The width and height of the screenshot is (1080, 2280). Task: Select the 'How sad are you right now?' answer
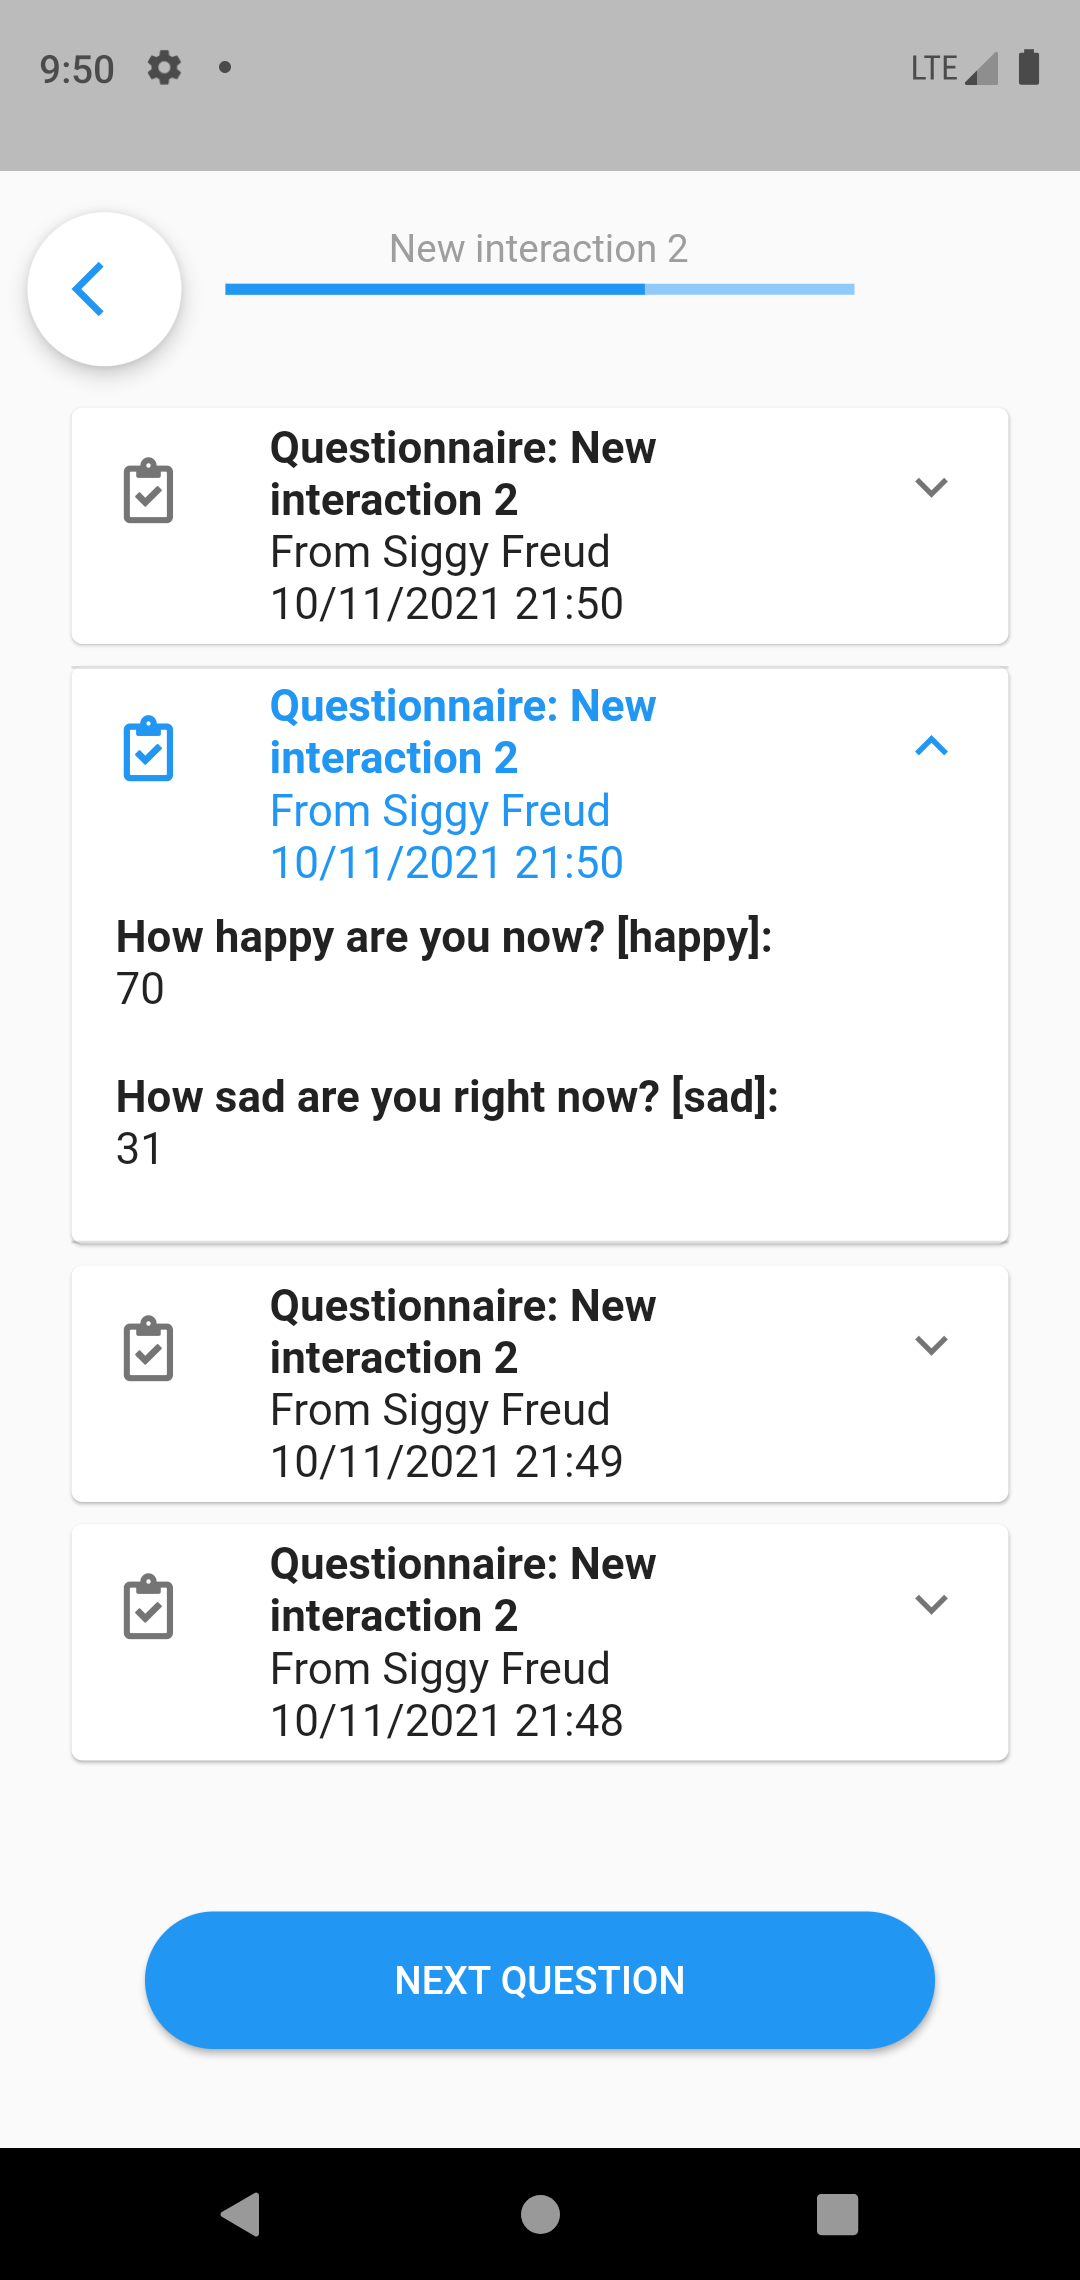coord(139,1149)
